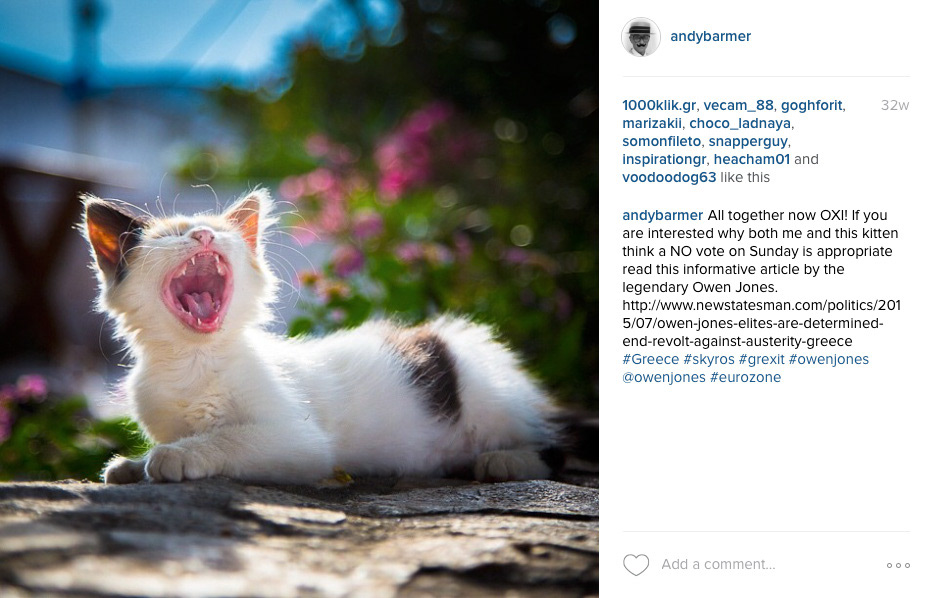Browse the #eurozone hashtag
Image resolution: width=934 pixels, height=598 pixels.
pyautogui.click(x=745, y=377)
